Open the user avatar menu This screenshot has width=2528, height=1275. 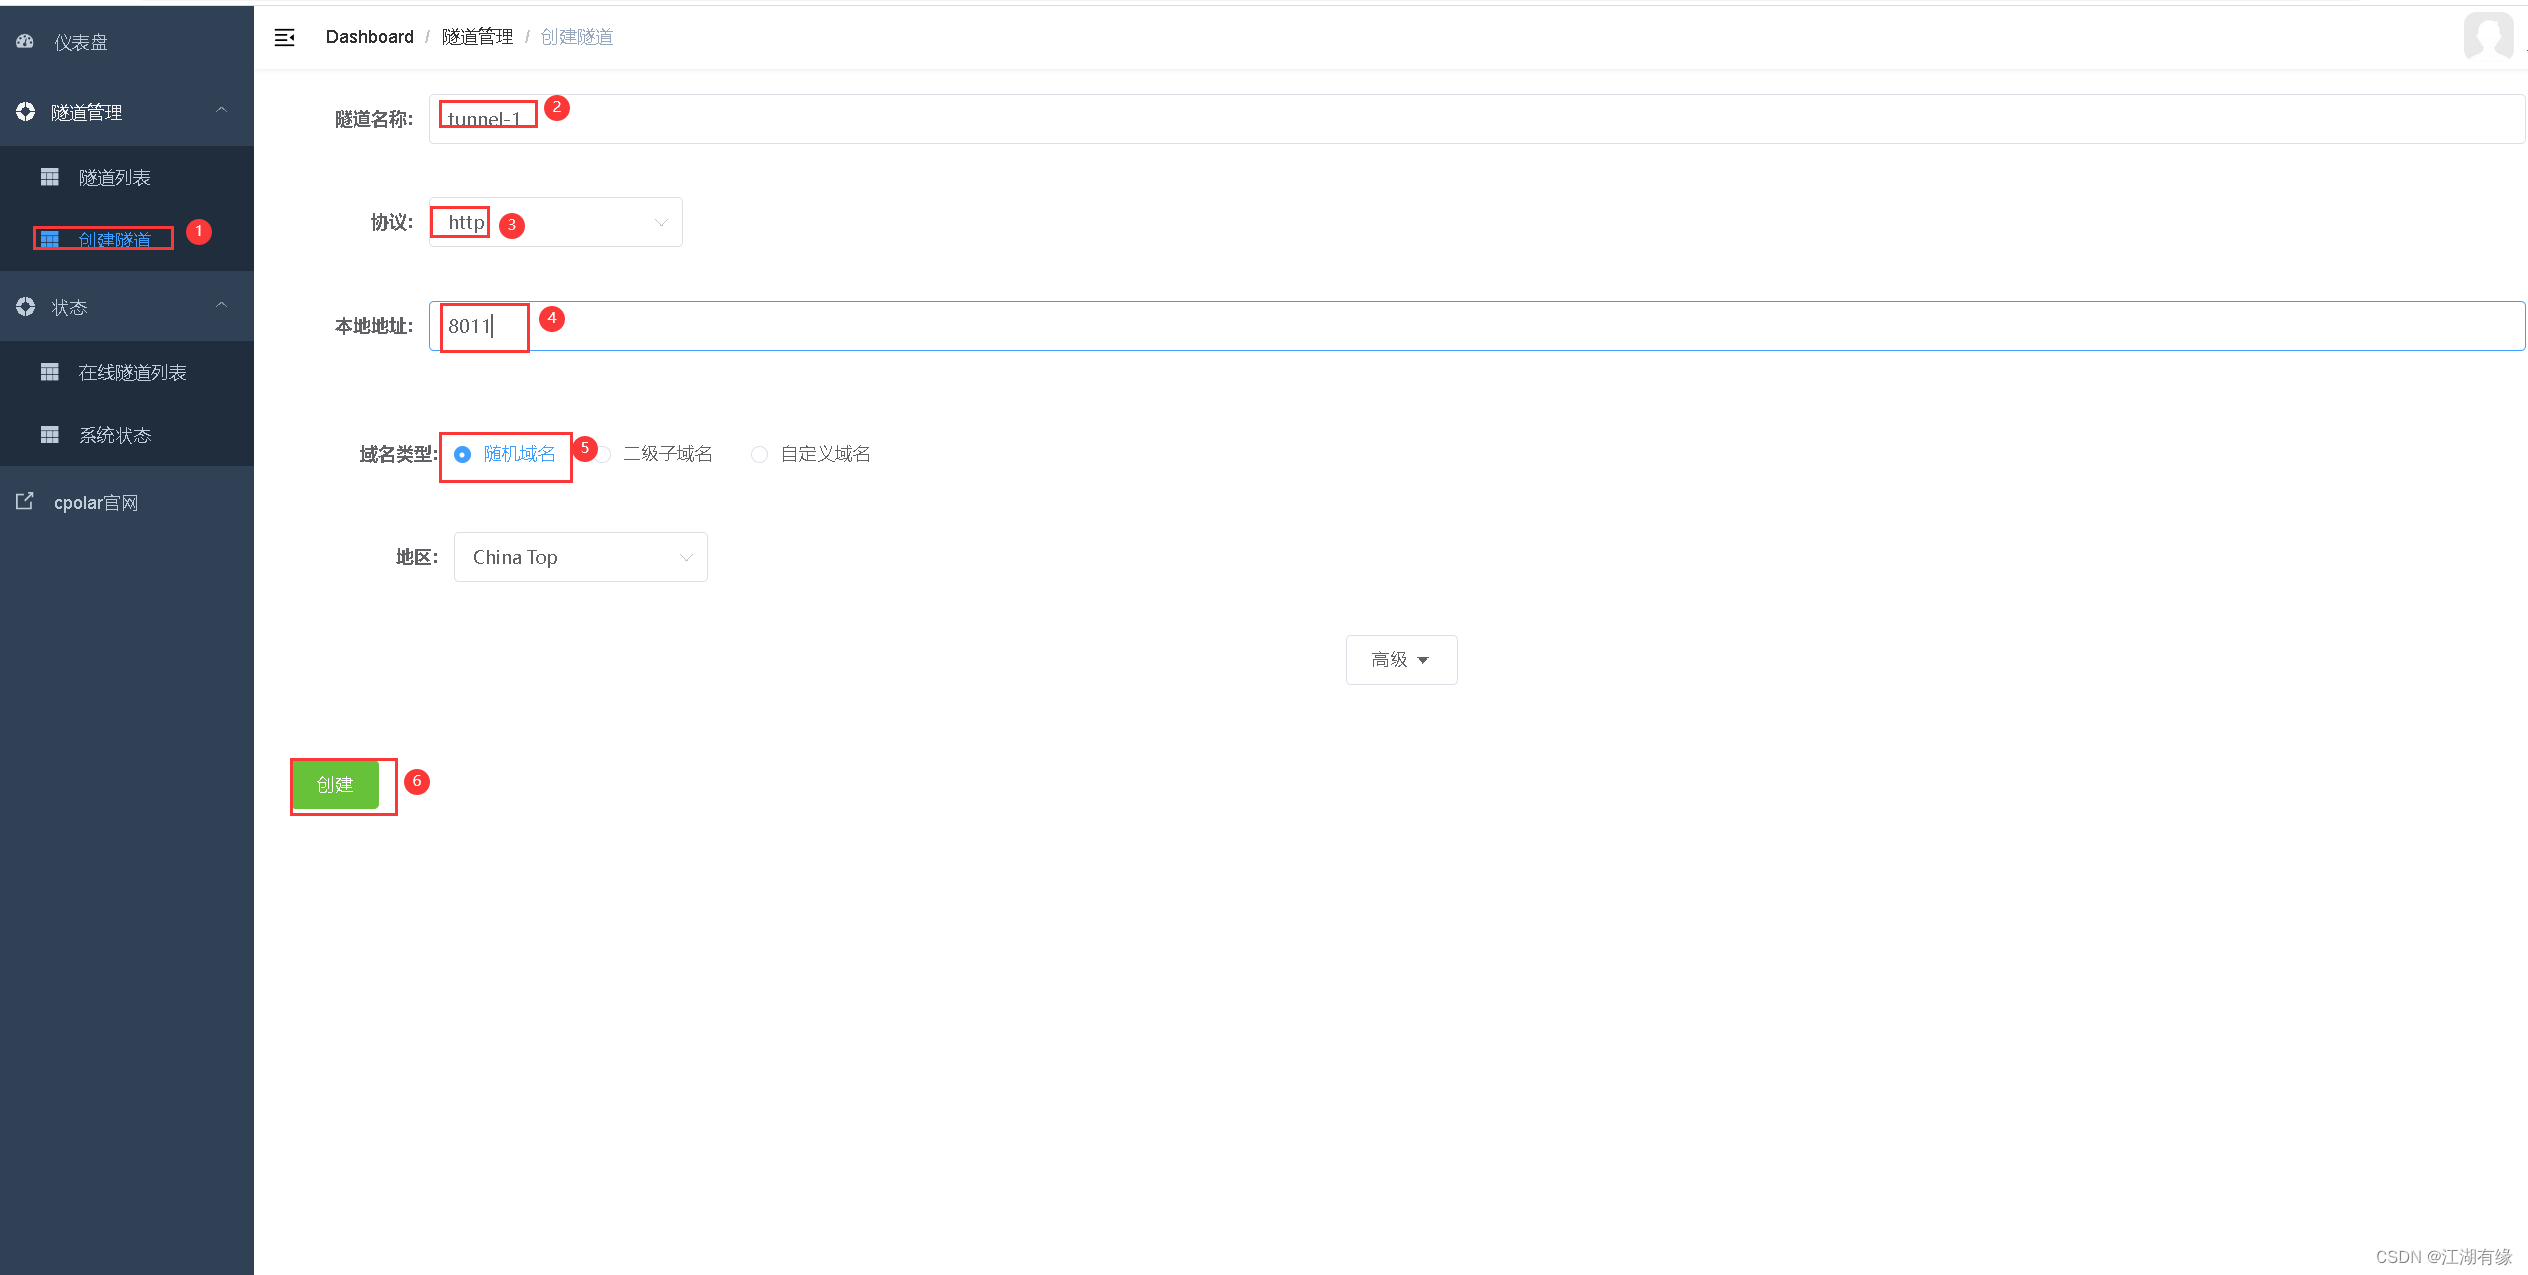2488,37
